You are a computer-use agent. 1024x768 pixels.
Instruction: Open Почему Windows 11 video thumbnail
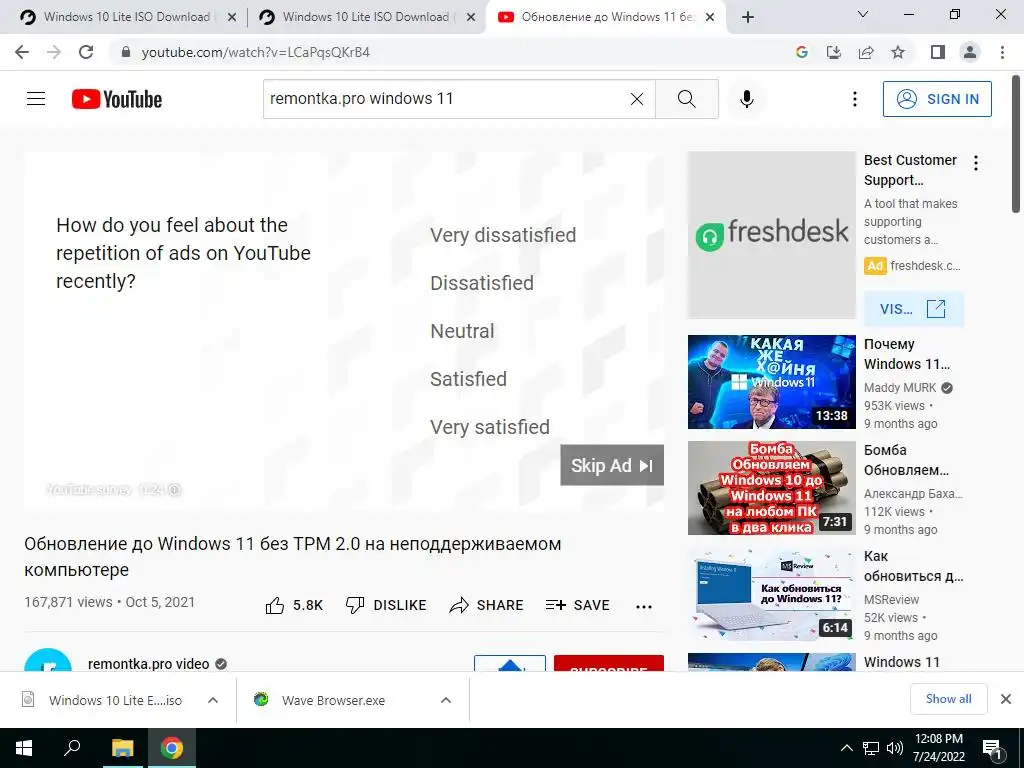click(x=771, y=382)
